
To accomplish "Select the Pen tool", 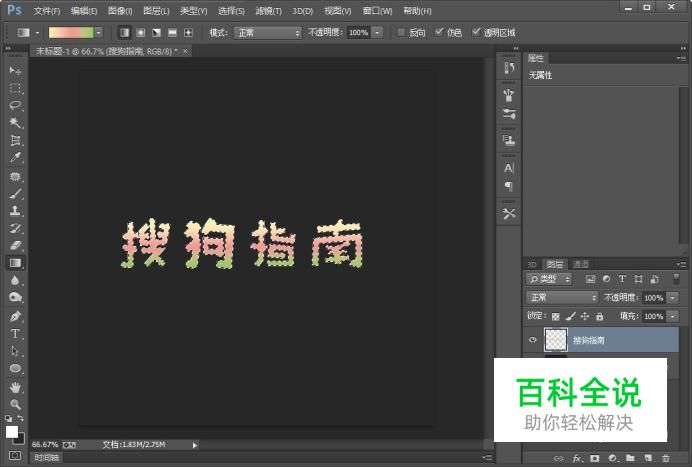I will [x=15, y=316].
